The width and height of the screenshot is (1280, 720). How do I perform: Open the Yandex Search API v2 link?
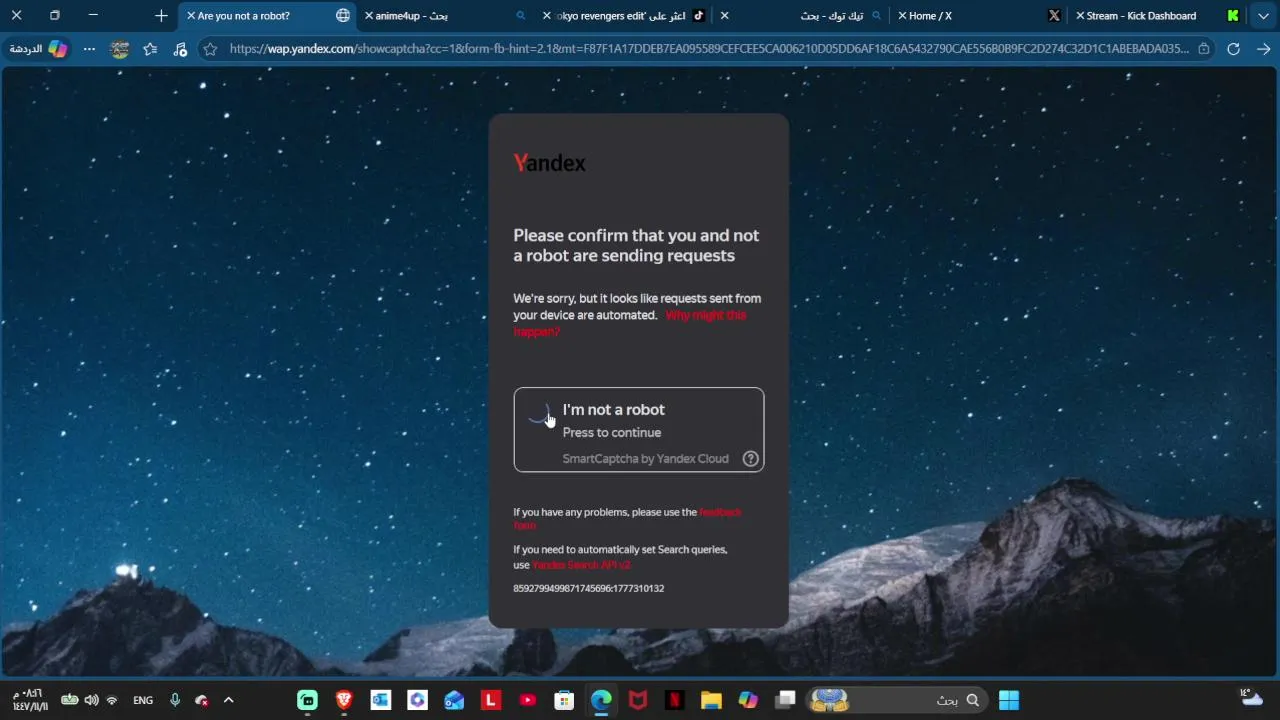(x=581, y=565)
